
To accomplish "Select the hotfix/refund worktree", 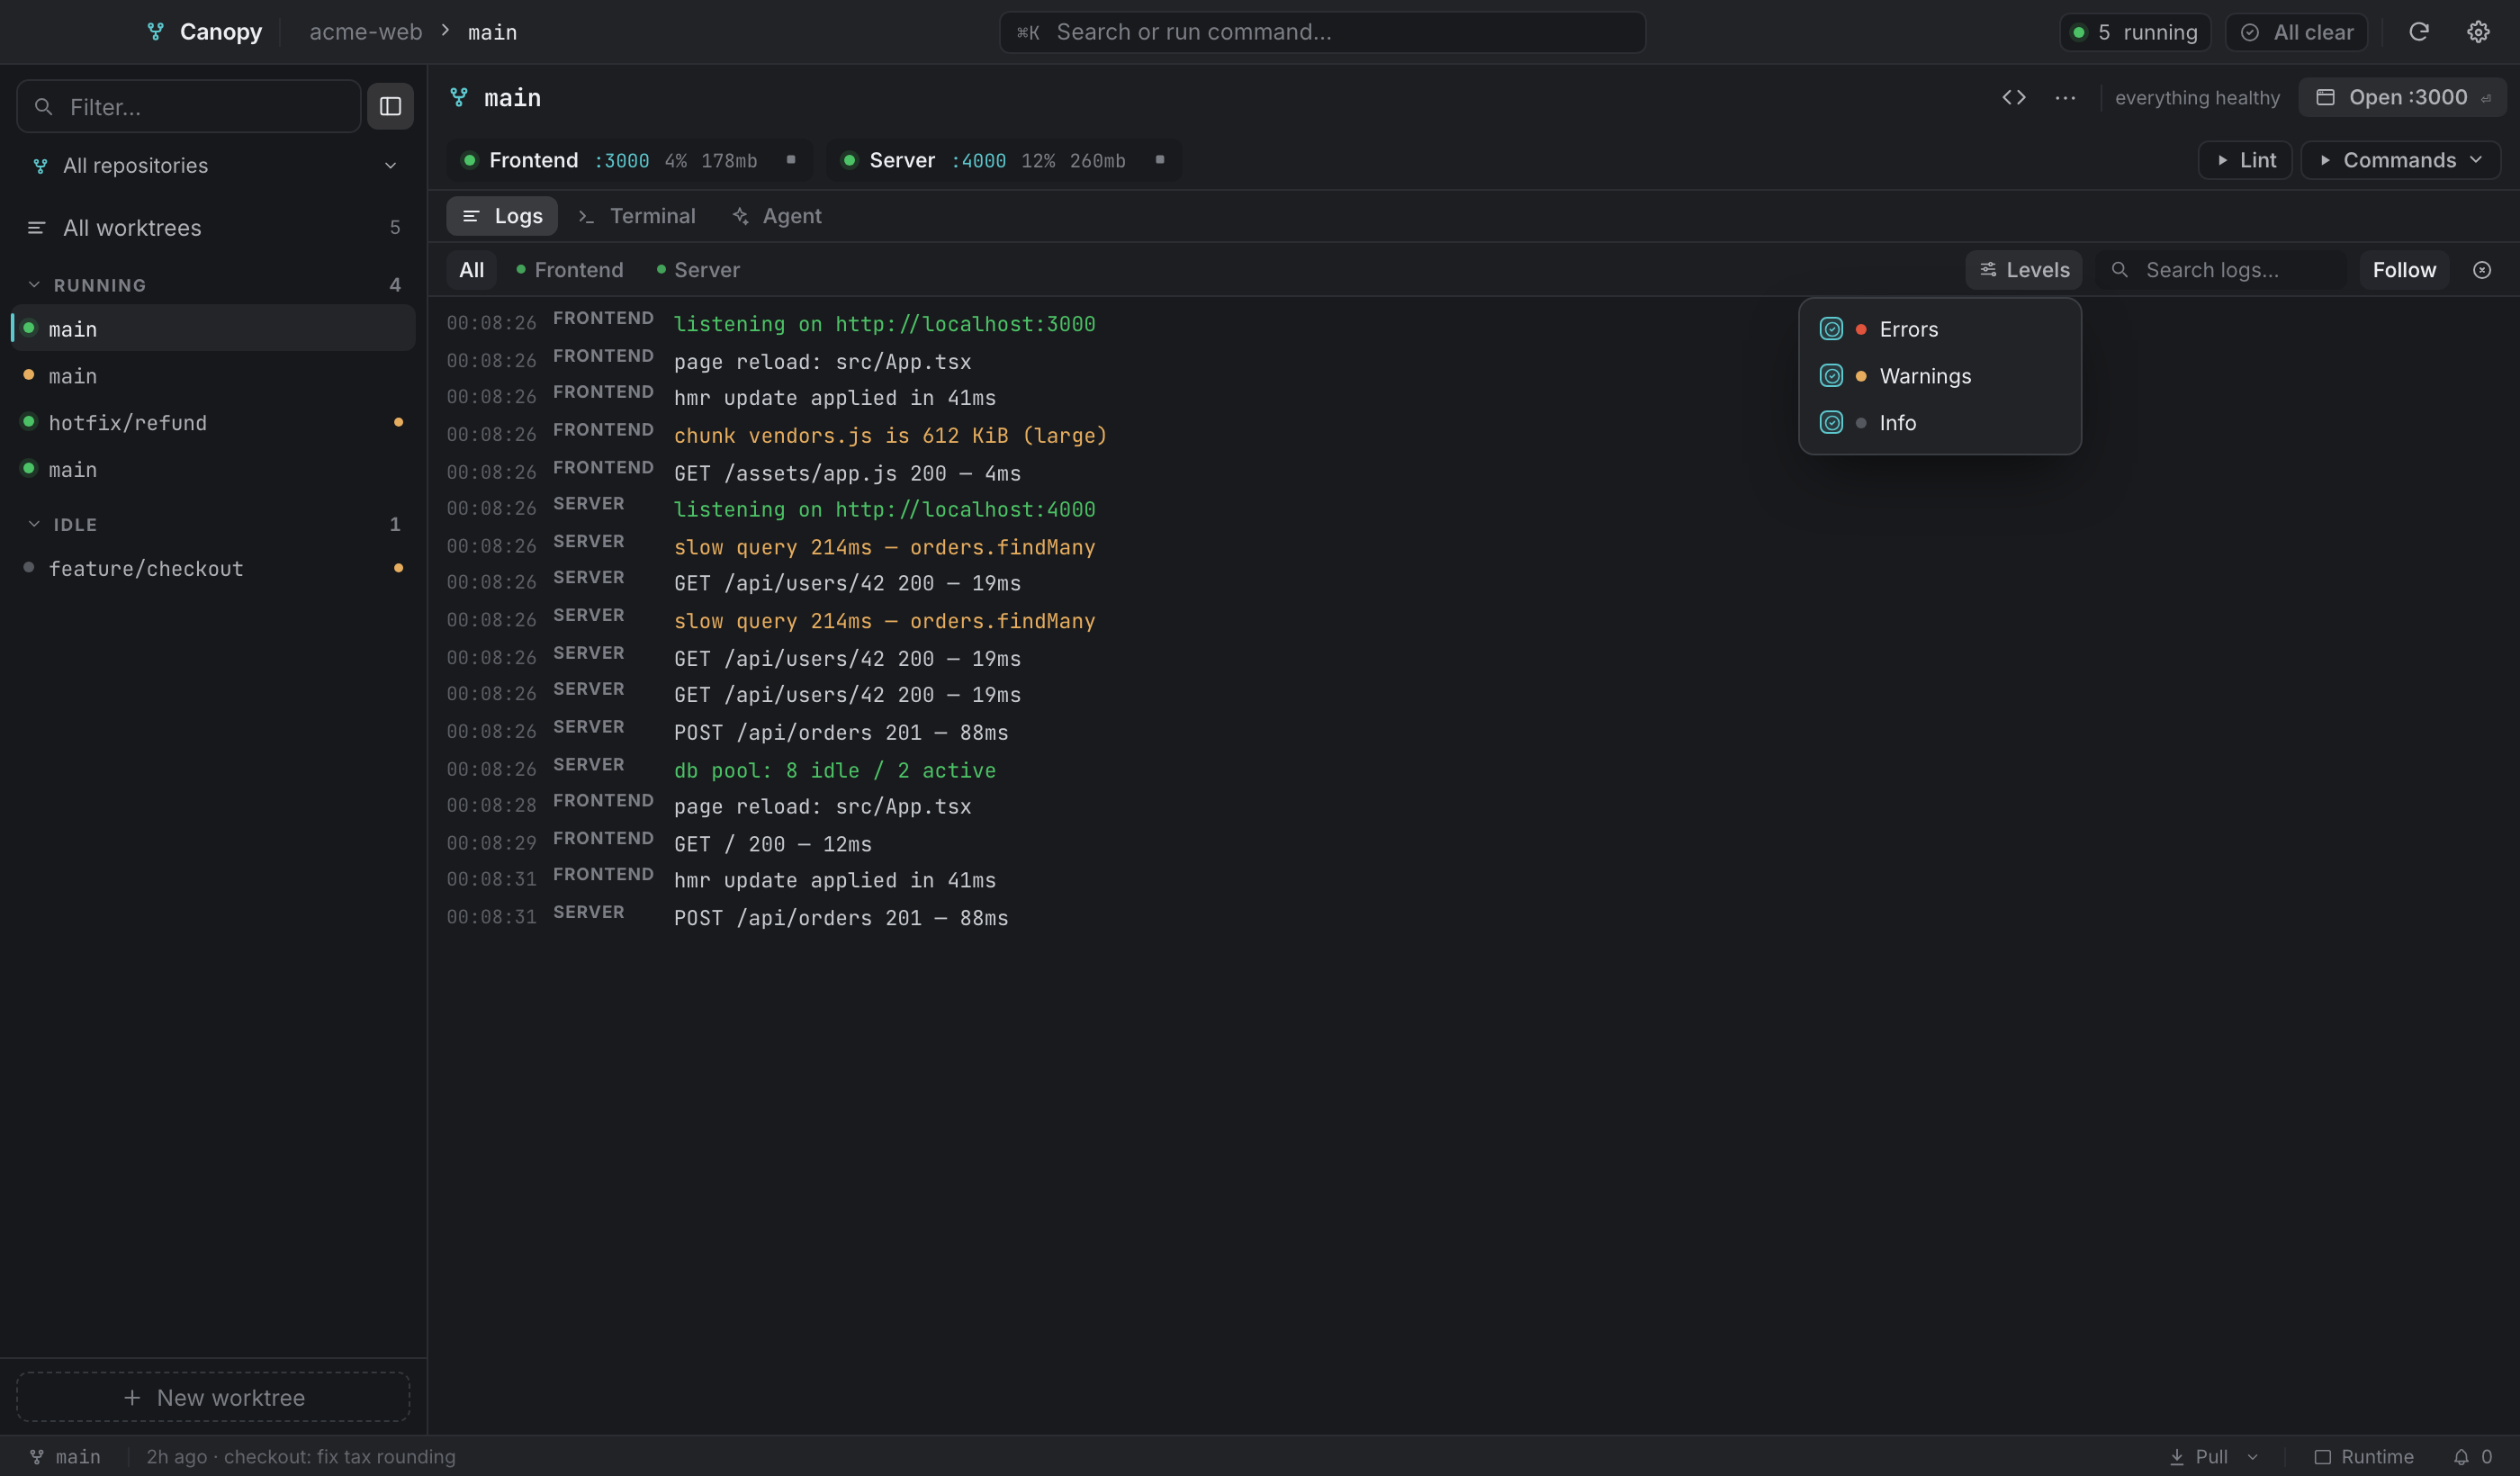I will [x=215, y=423].
